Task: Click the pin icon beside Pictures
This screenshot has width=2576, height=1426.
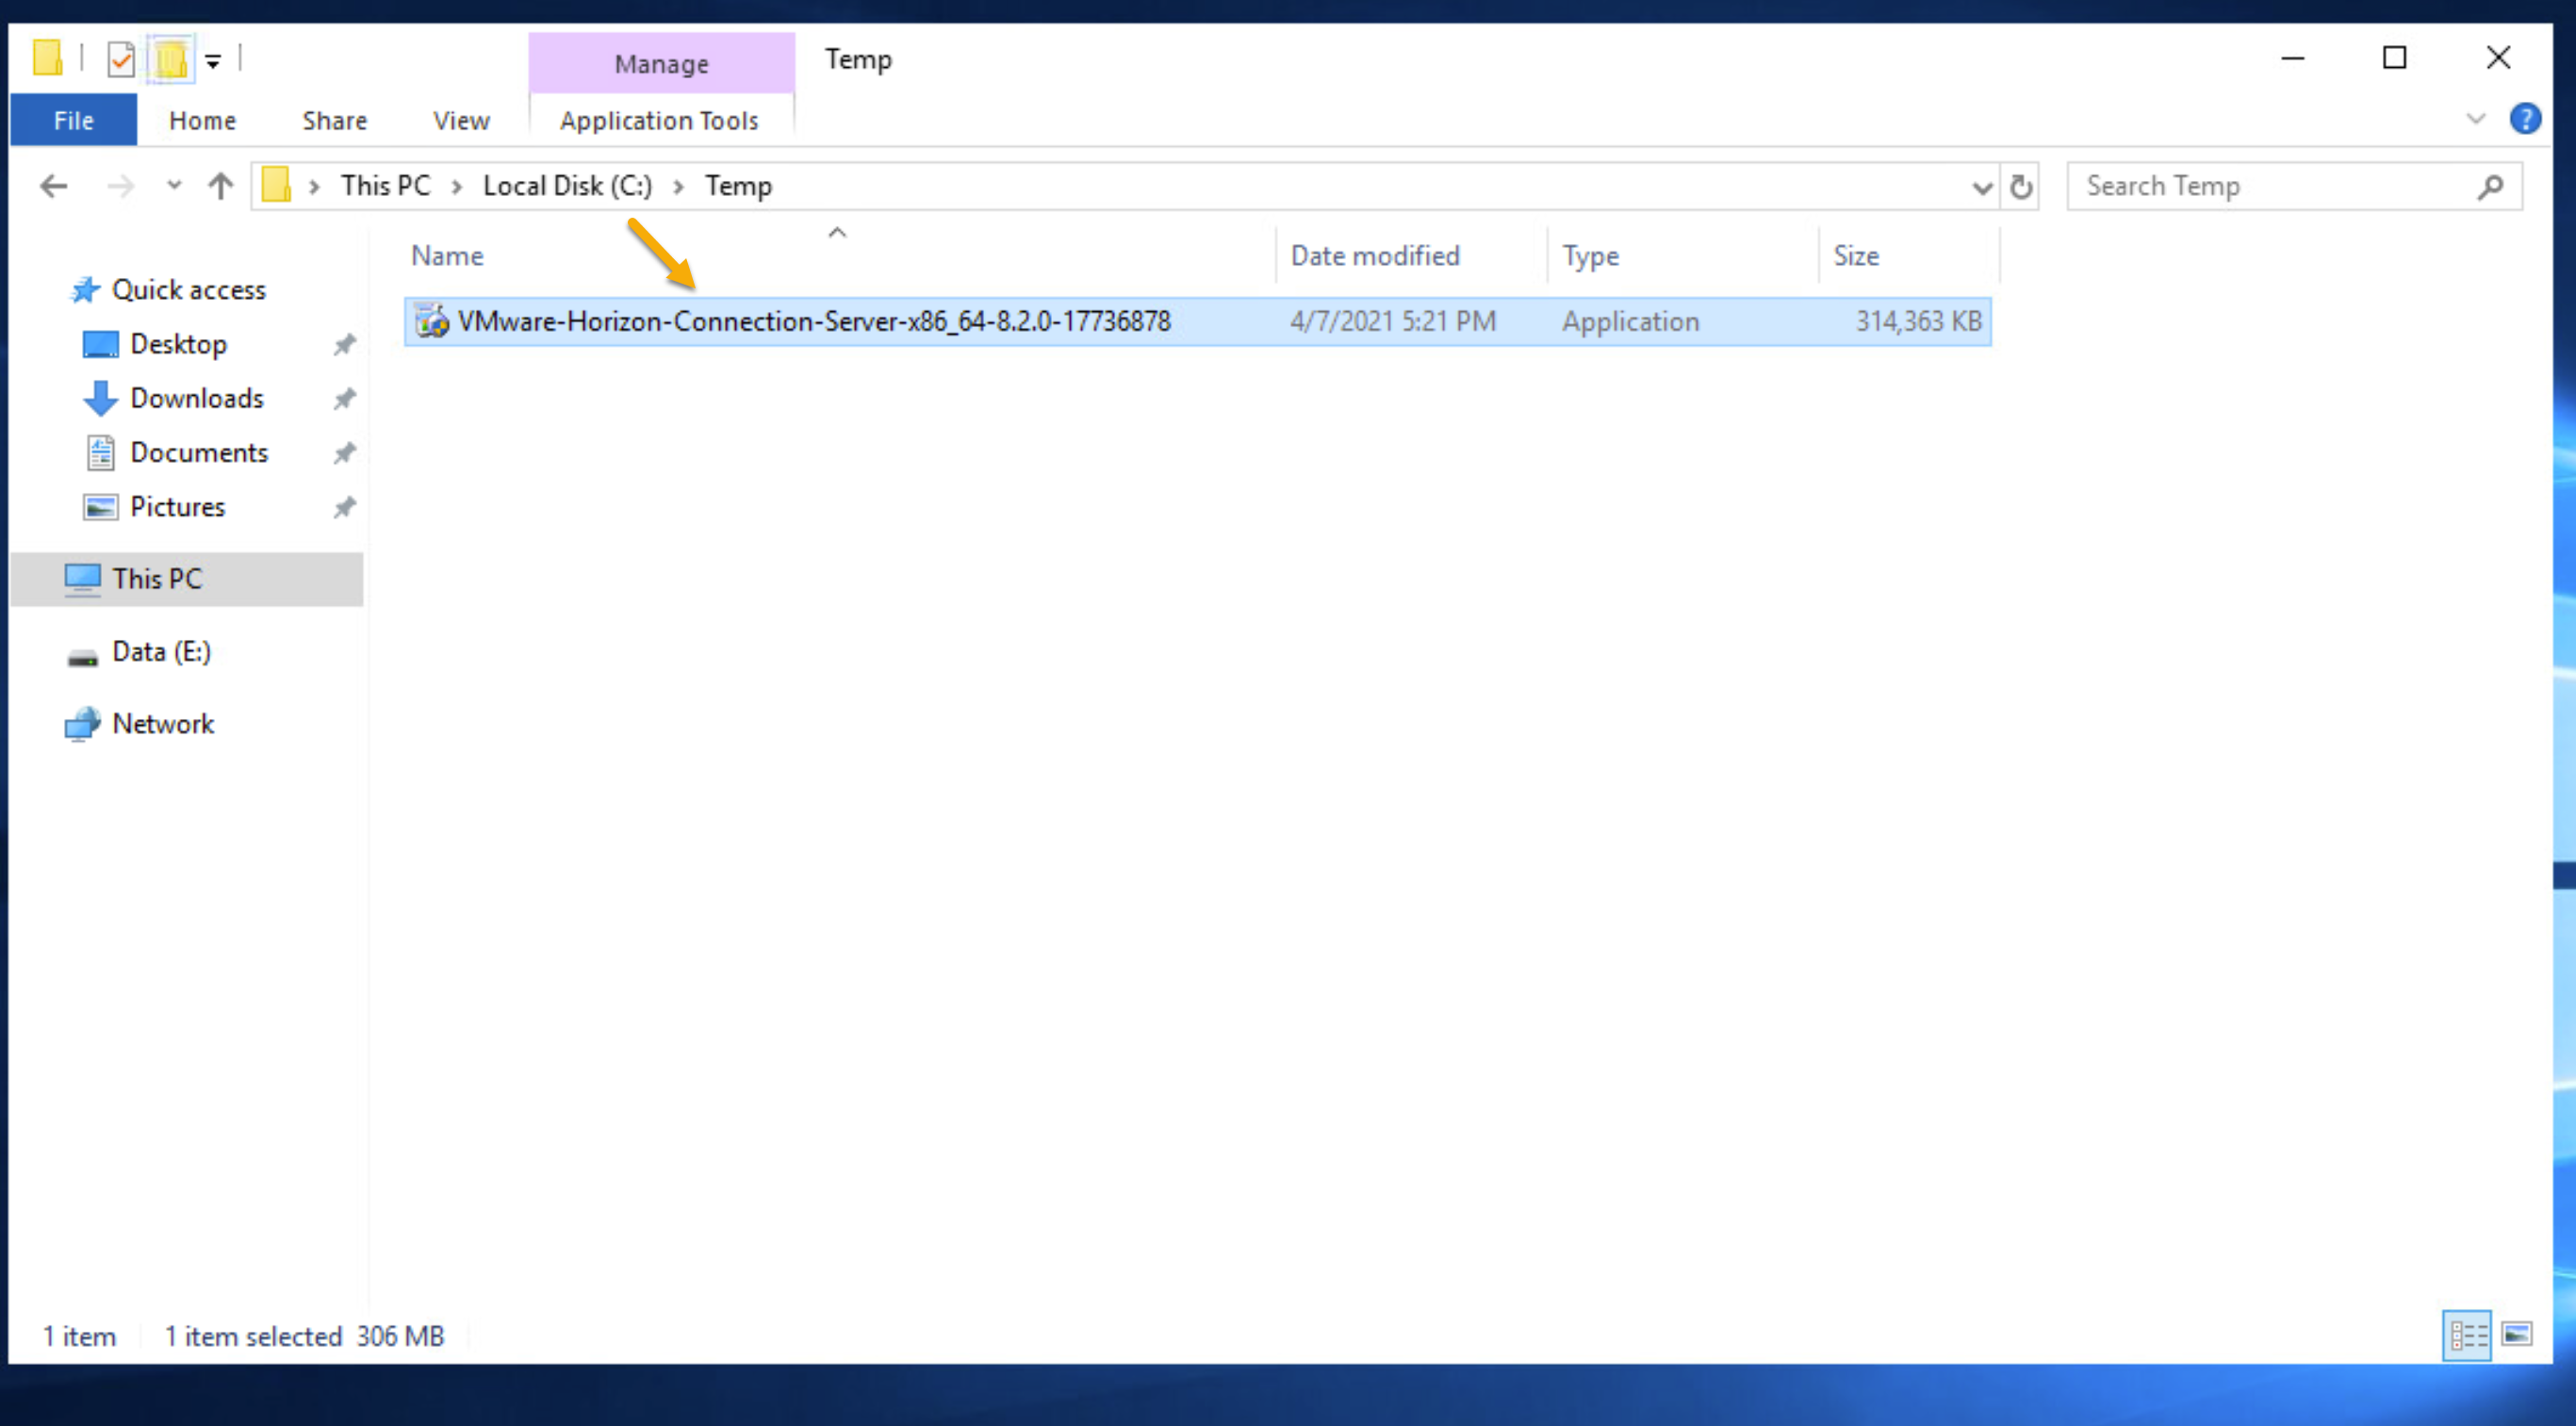Action: pos(345,507)
